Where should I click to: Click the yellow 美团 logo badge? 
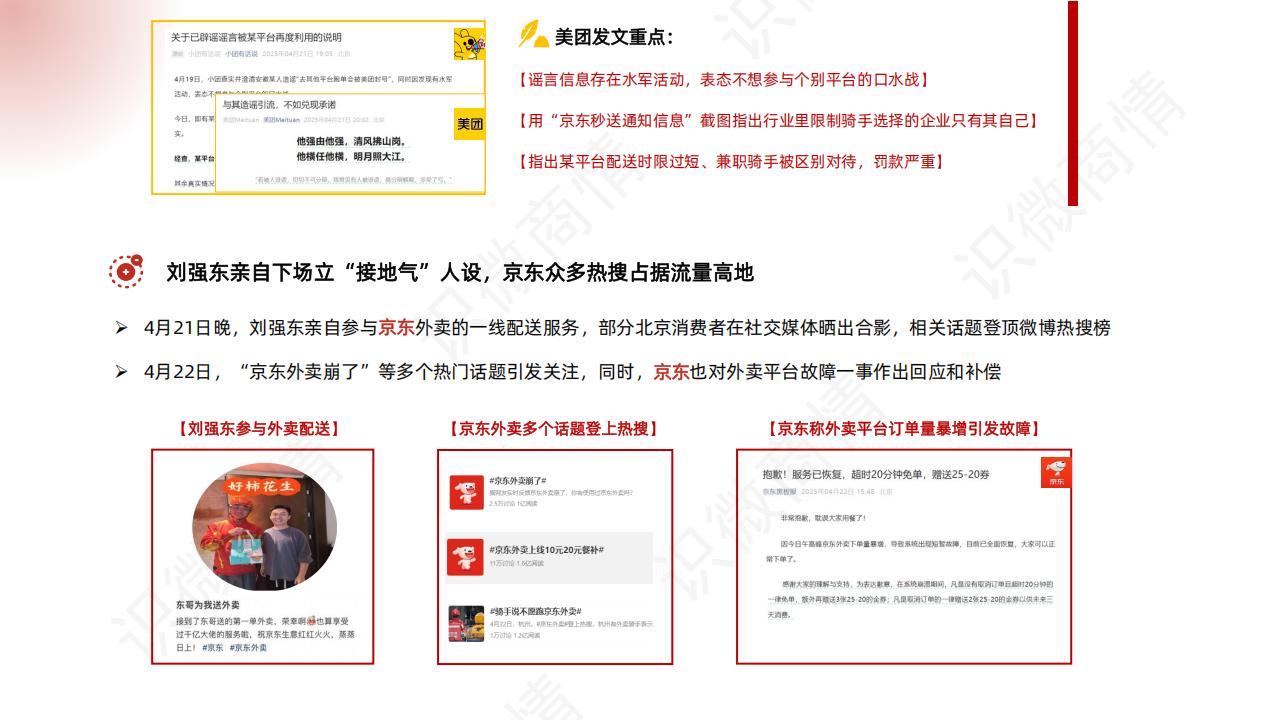(x=469, y=124)
